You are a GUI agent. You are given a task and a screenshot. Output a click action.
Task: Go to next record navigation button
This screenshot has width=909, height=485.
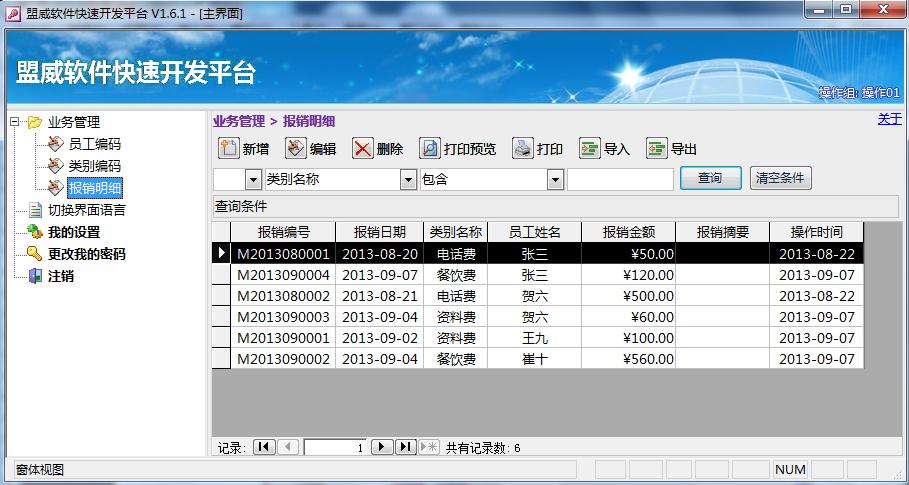pyautogui.click(x=382, y=447)
